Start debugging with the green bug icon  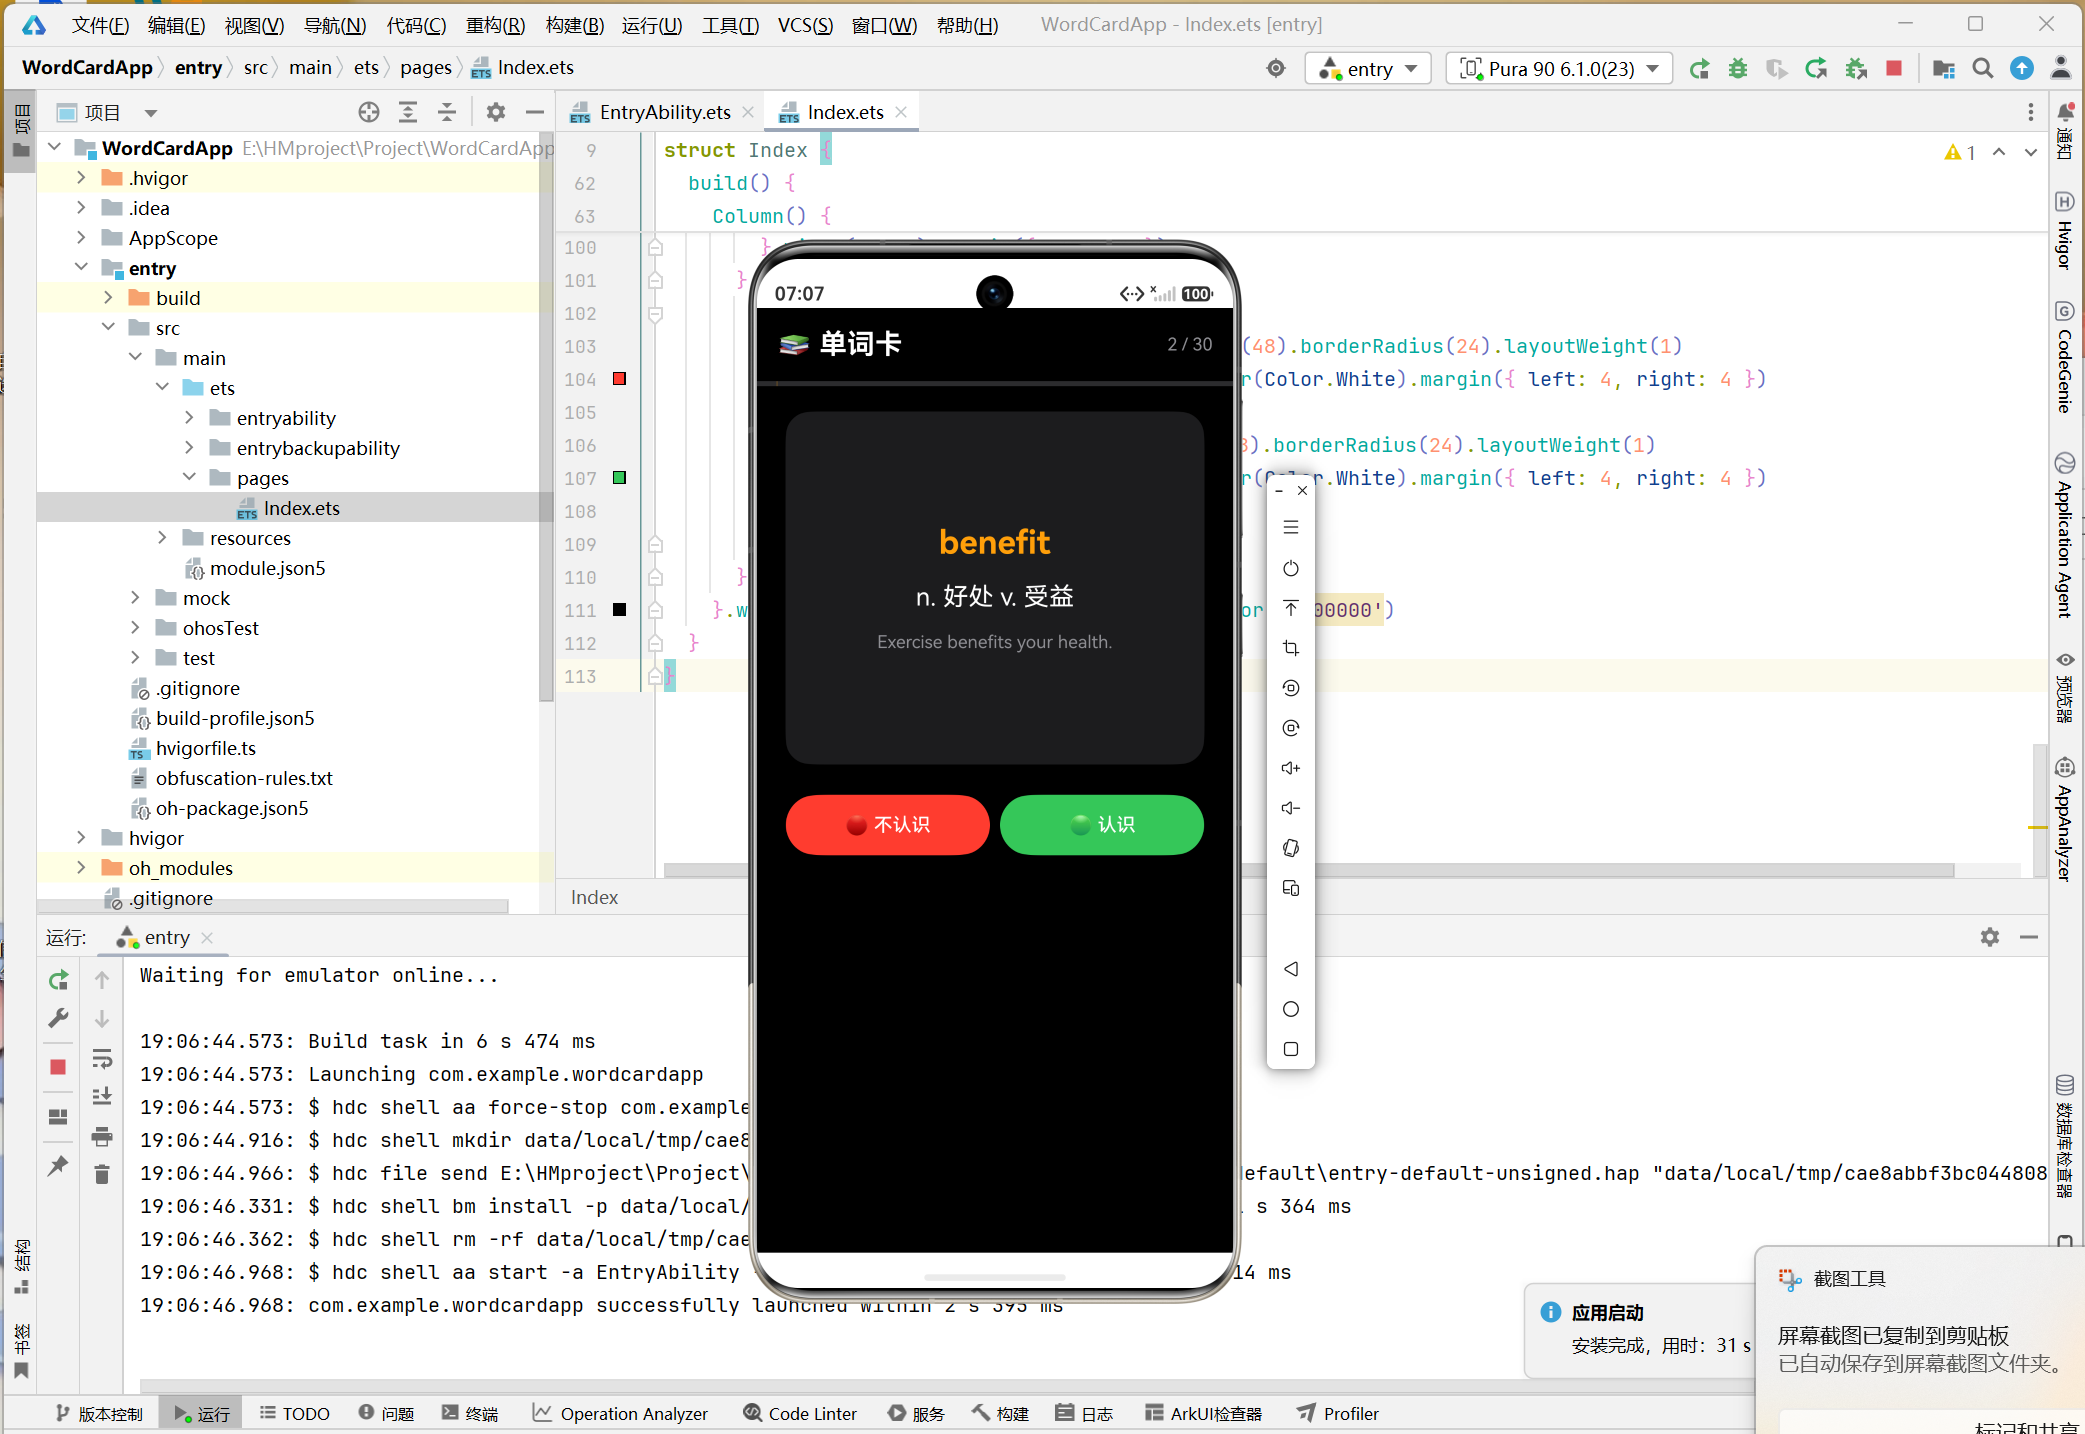coord(1738,68)
